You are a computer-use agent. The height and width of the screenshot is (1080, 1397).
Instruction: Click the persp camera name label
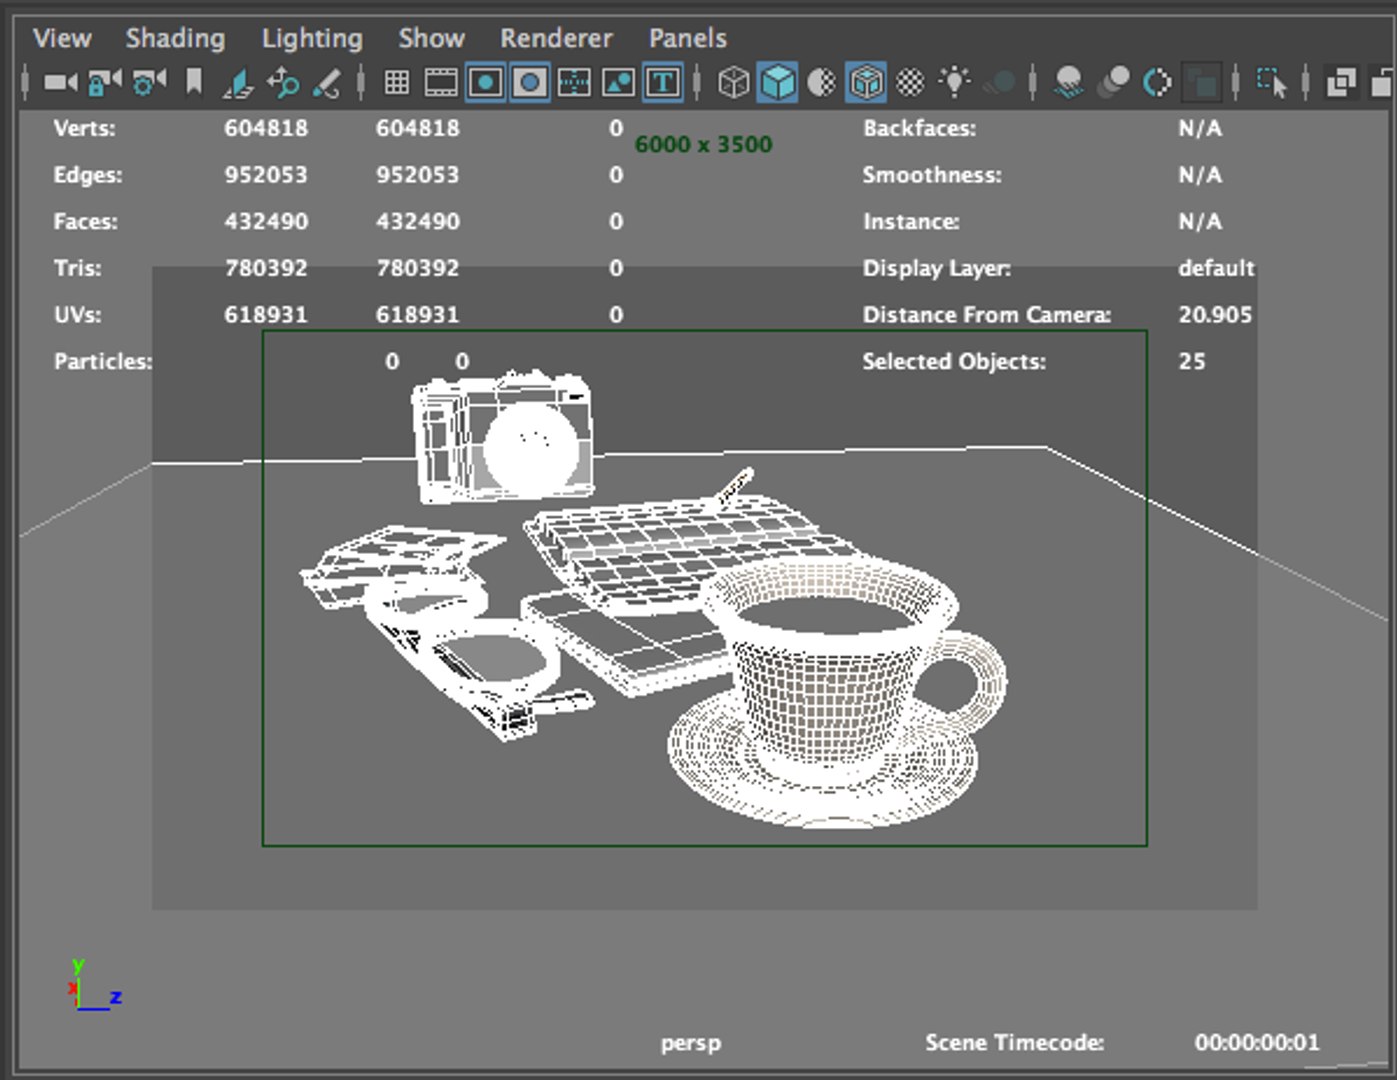[x=691, y=1043]
